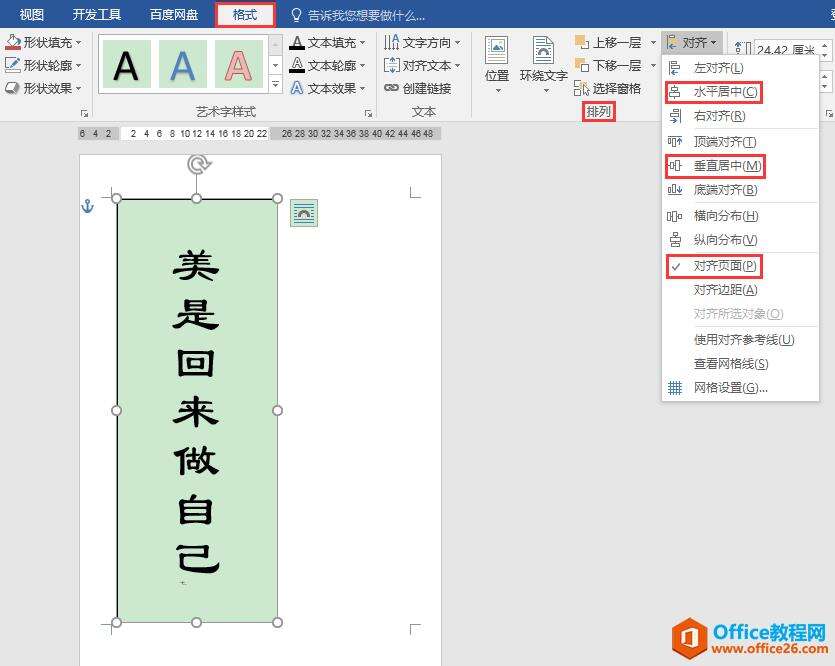
Task: Click the text 美是回来做自己 in the box
Action: click(x=197, y=411)
